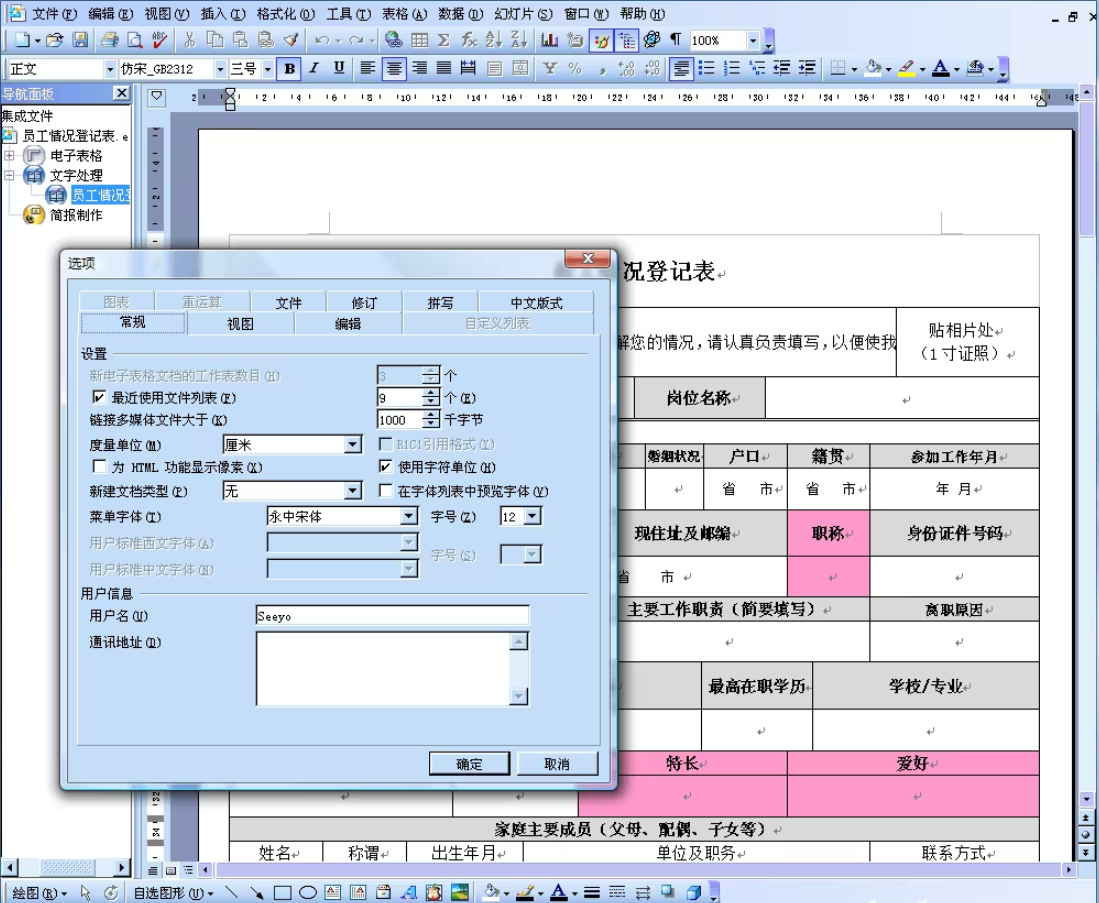Image resolution: width=1099 pixels, height=903 pixels.
Task: Click the font color A swatch
Action: [x=939, y=69]
